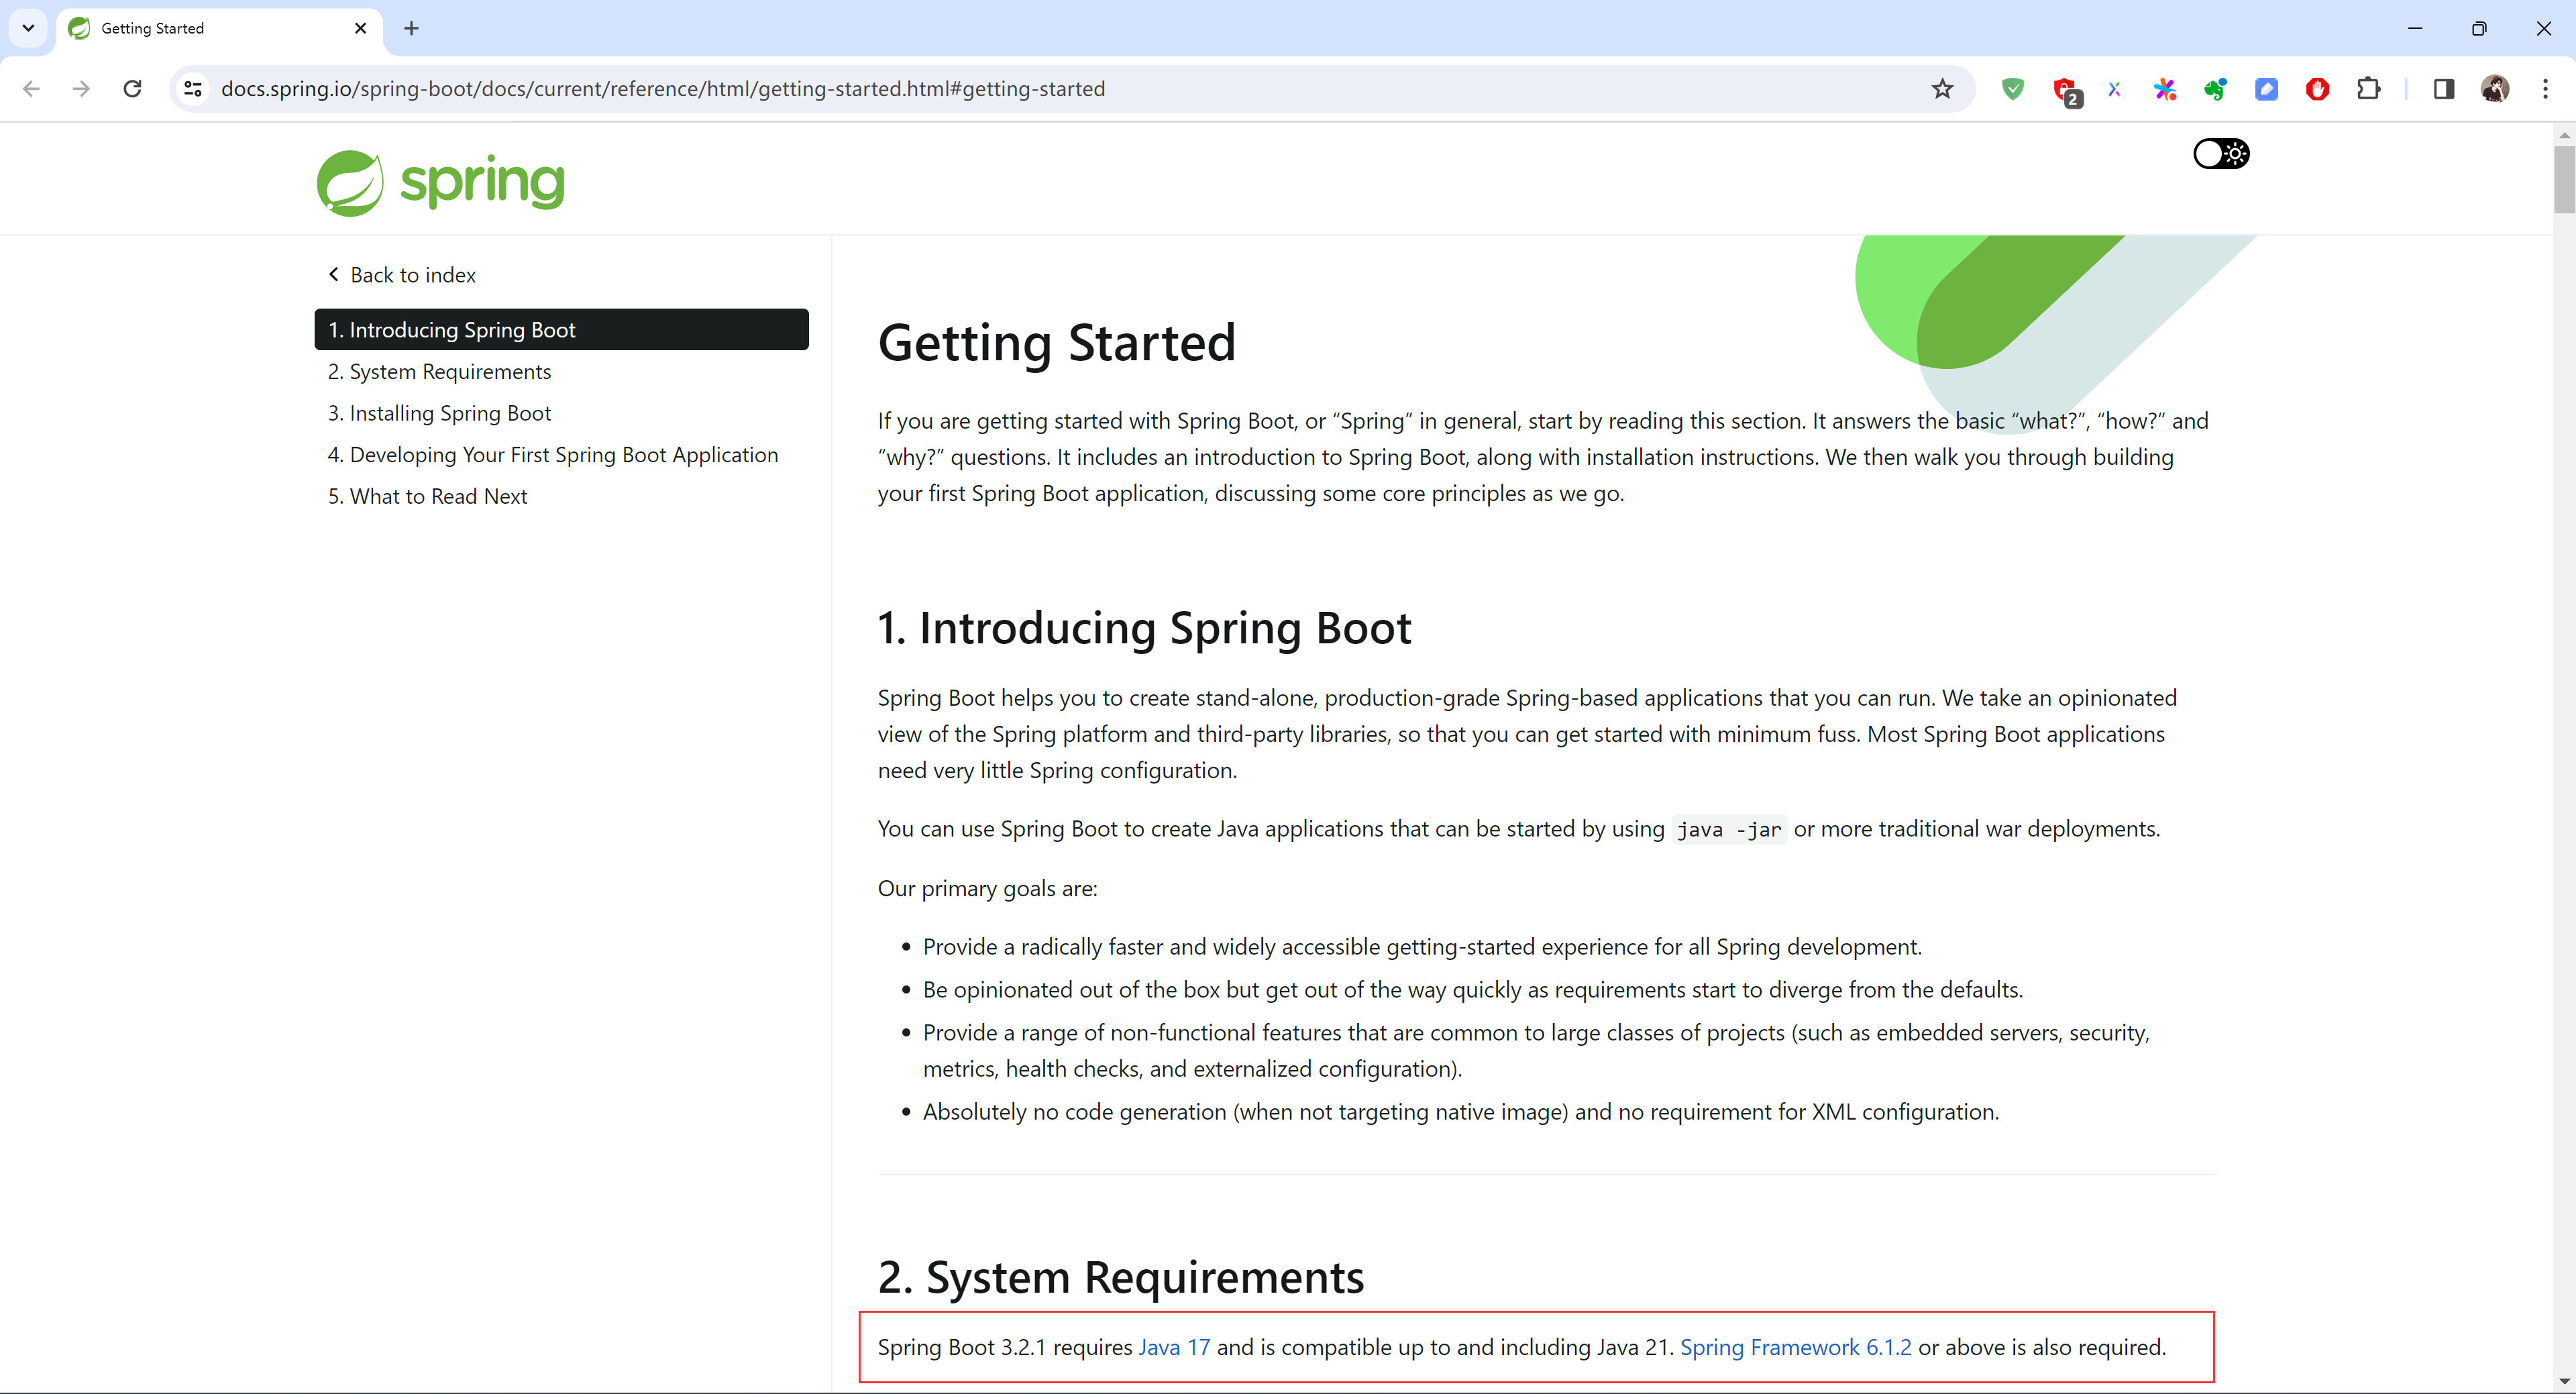Open Chrome three-dot menu
2576x1394 pixels.
tap(2546, 89)
